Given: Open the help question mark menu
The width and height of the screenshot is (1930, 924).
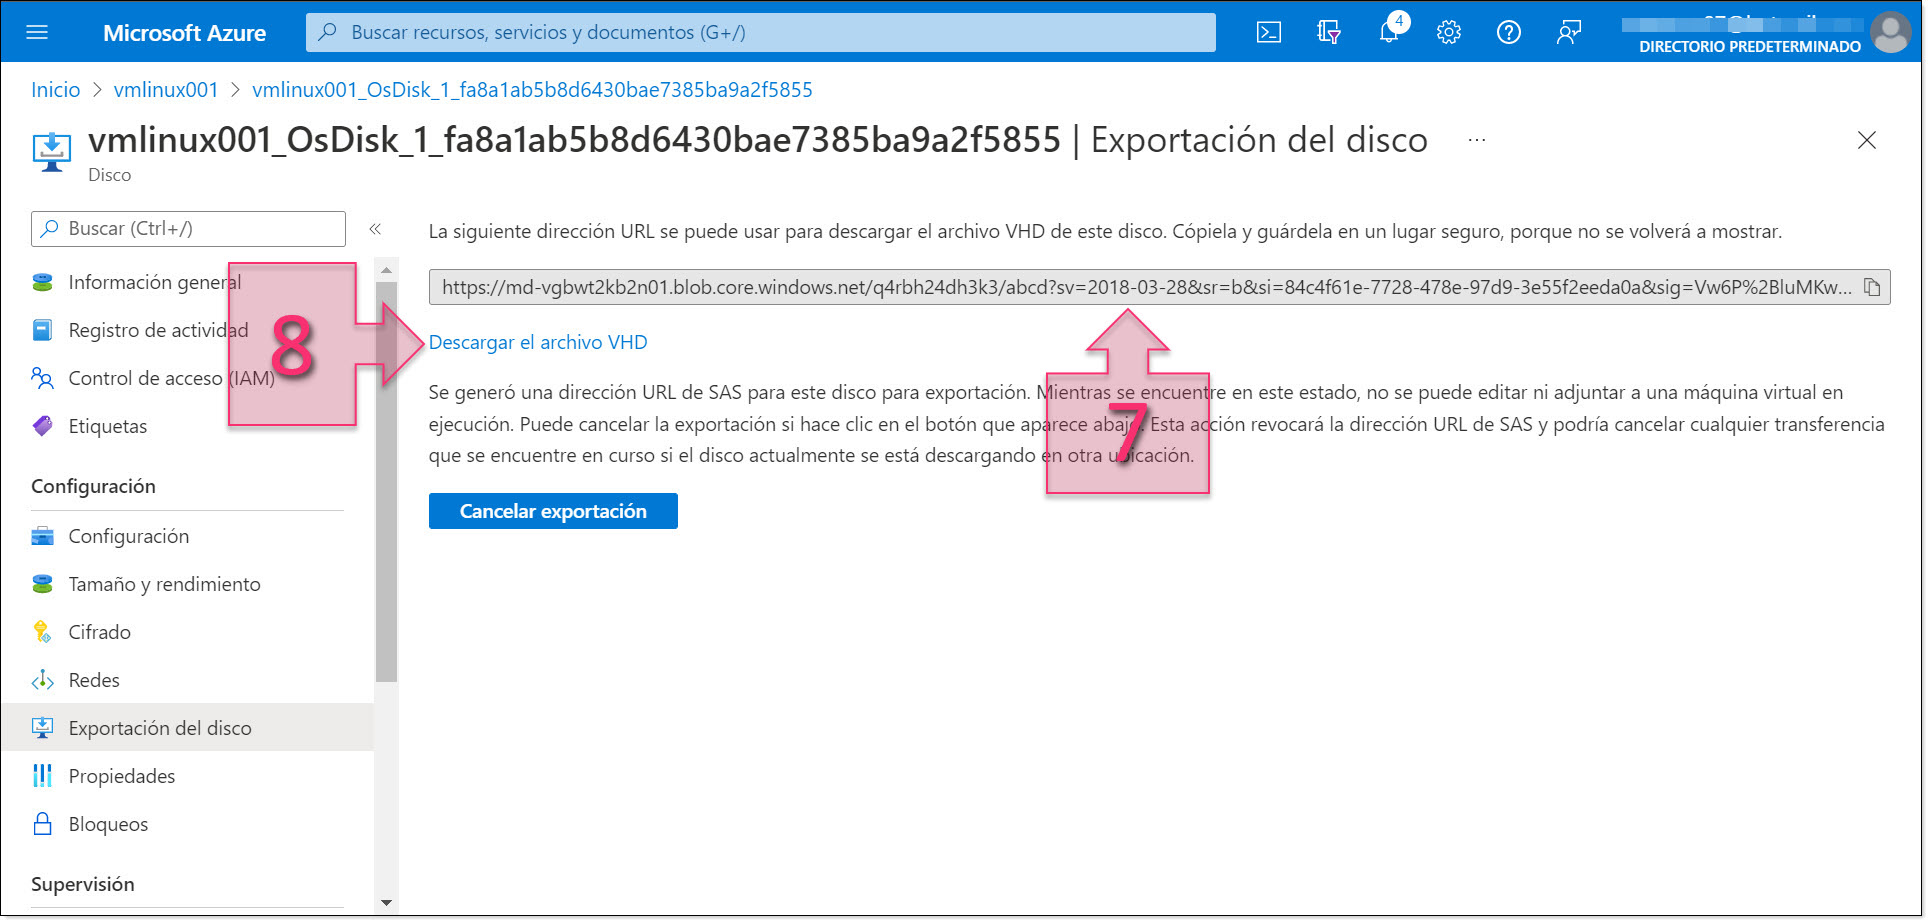Looking at the screenshot, I should [1508, 32].
